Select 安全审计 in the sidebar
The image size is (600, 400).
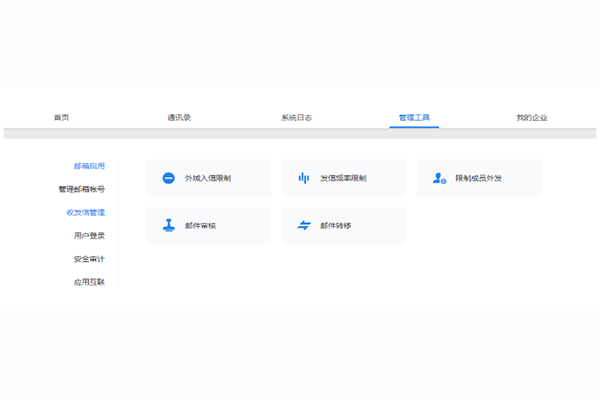pos(89,259)
